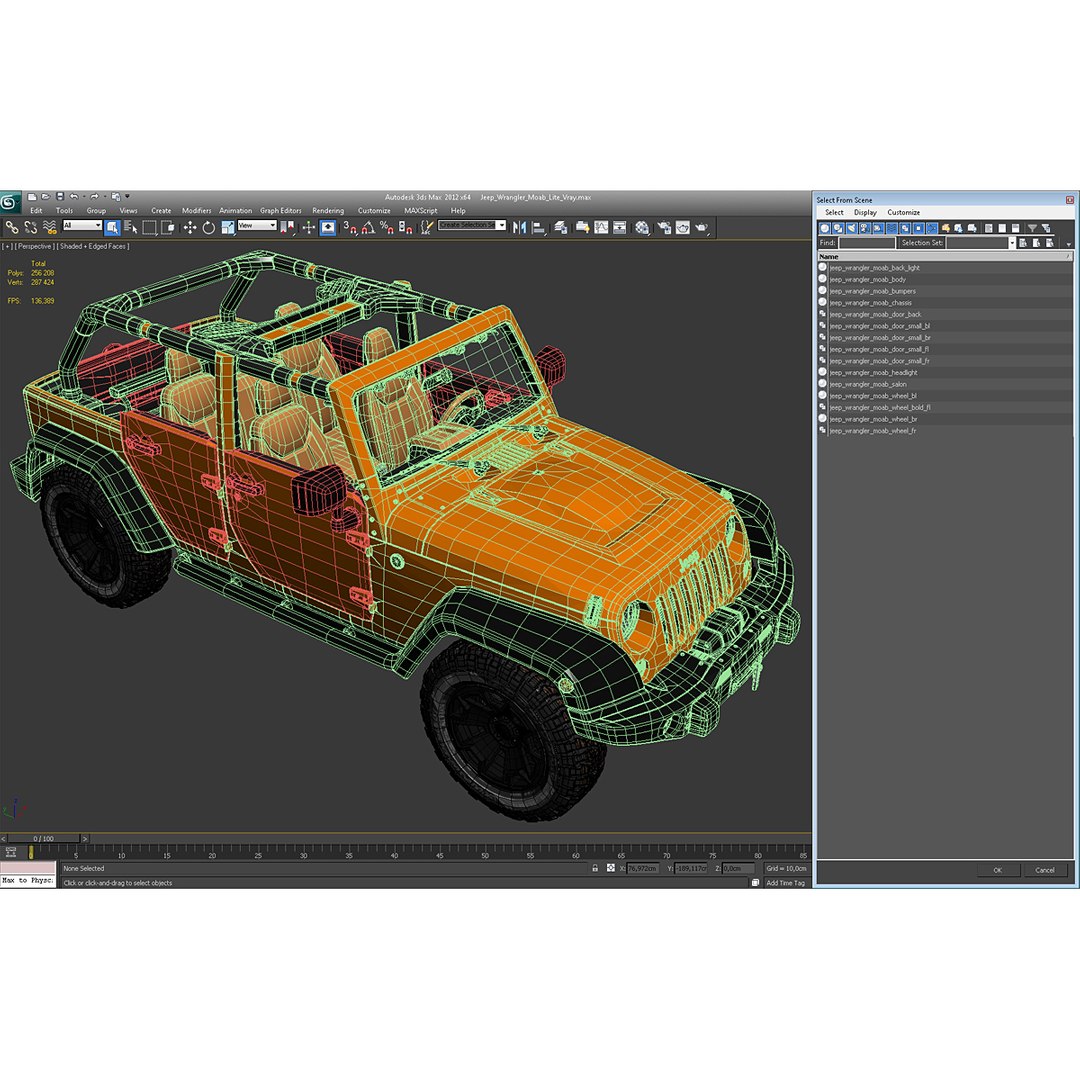Activate the Select and Rotate tool
The width and height of the screenshot is (1080, 1080).
tap(209, 227)
